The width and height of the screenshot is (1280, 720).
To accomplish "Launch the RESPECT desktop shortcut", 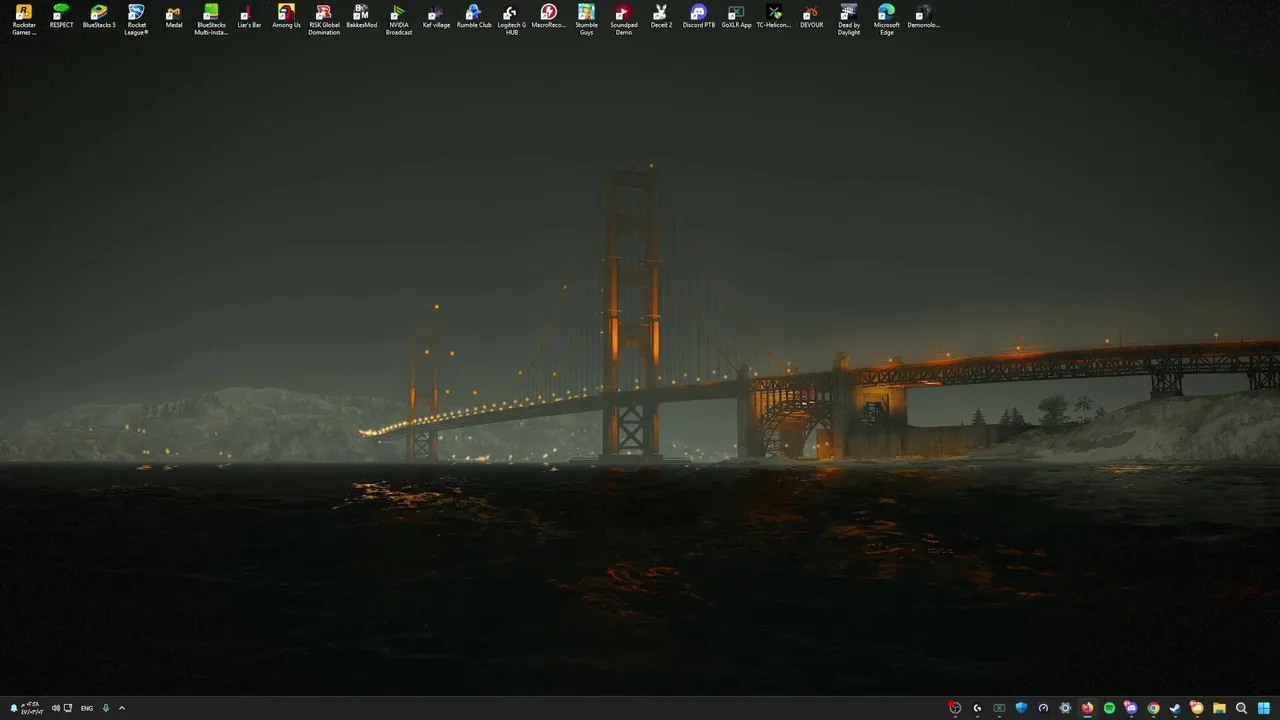I will [61, 17].
